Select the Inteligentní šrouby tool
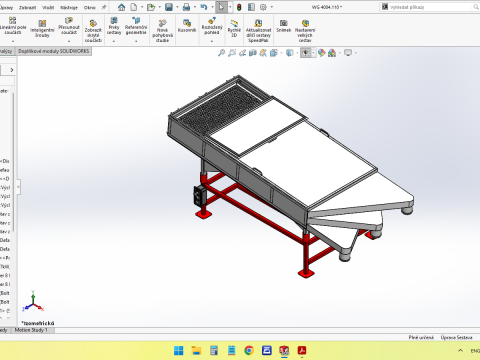The image size is (480, 360). tap(42, 28)
